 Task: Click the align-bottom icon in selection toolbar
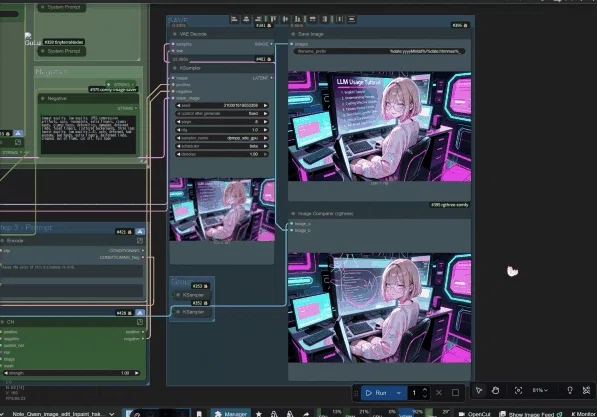pos(298,19)
